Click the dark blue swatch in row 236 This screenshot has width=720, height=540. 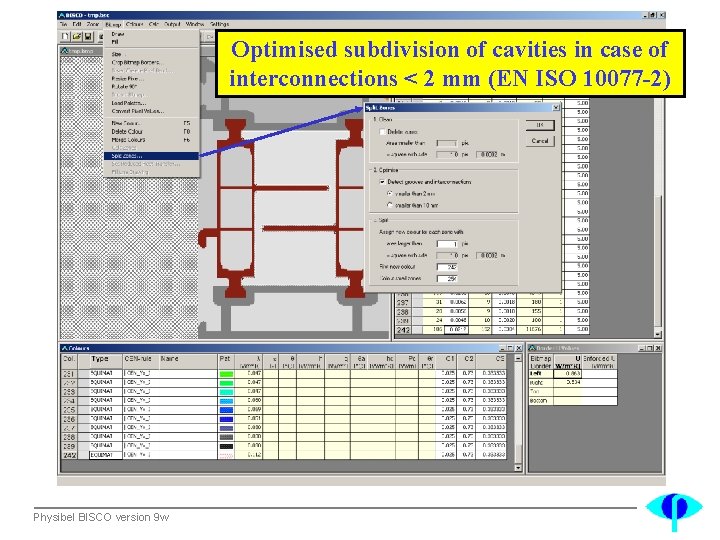click(226, 419)
